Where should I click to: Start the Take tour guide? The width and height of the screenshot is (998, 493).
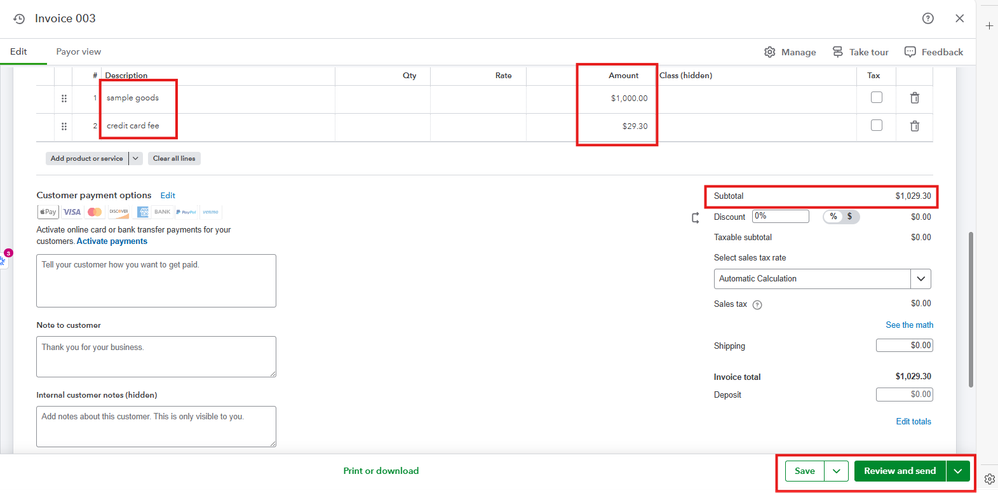pos(860,52)
